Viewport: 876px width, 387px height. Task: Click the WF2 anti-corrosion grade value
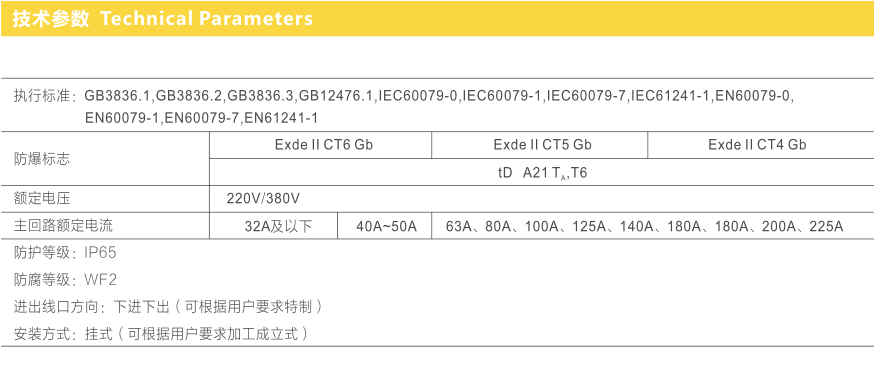coord(101,280)
